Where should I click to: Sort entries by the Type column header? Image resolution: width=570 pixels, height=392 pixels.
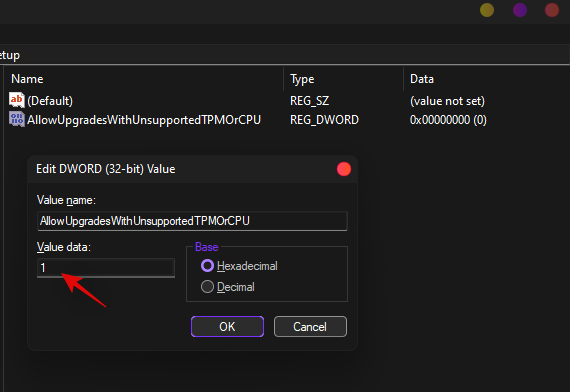[x=302, y=79]
